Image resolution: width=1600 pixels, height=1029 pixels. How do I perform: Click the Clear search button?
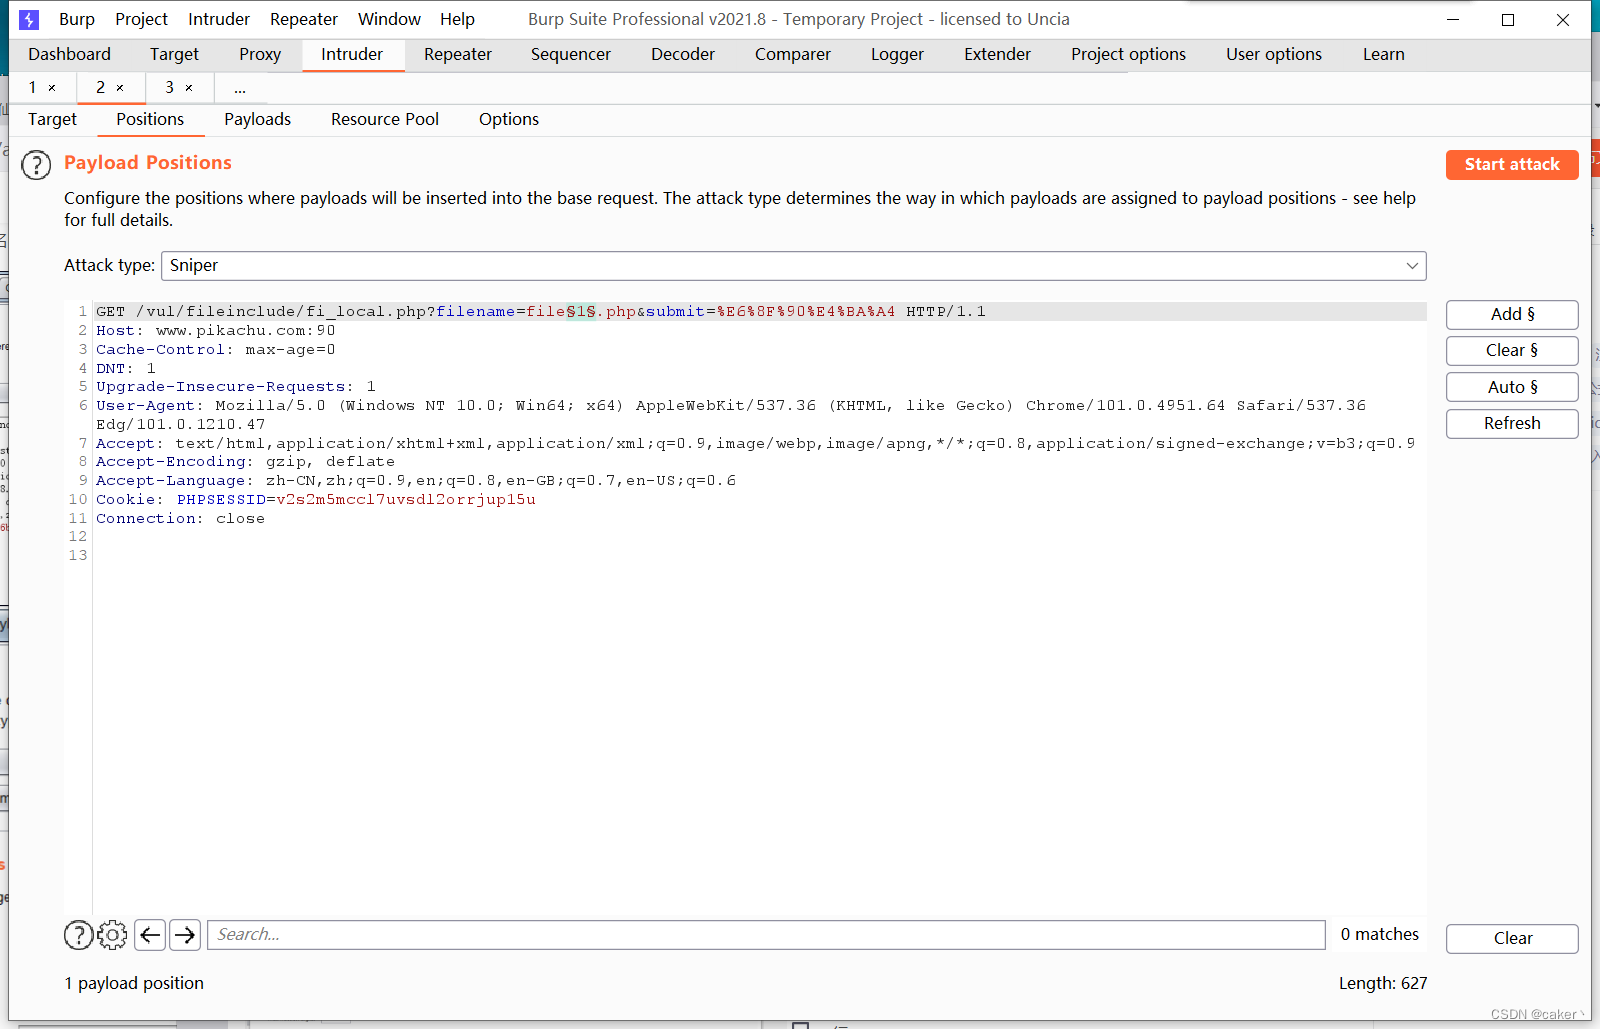[x=1512, y=939]
